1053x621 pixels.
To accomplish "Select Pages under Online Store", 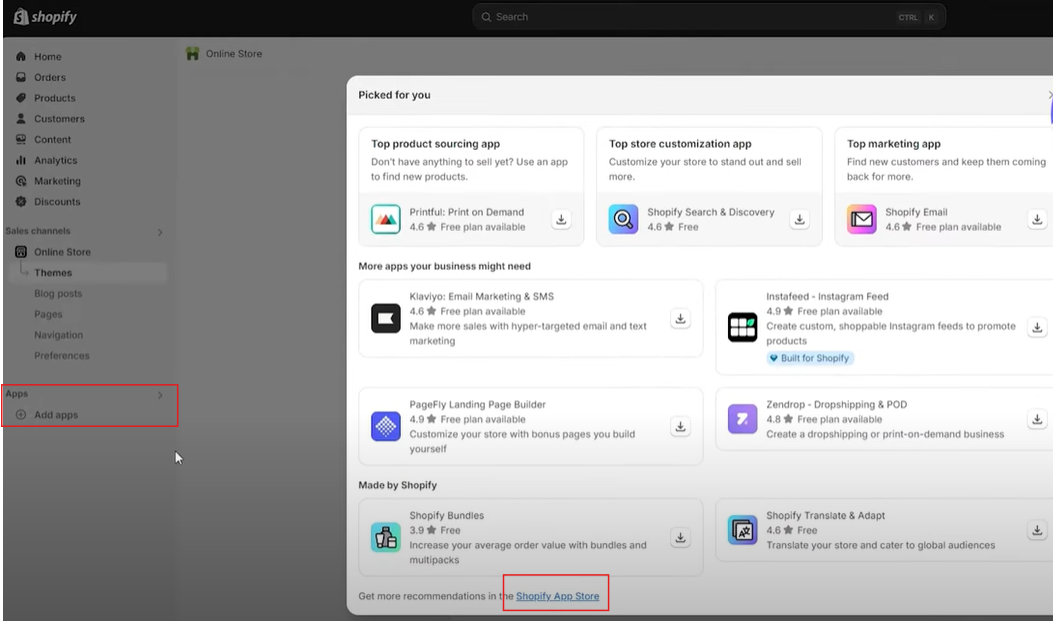I will pyautogui.click(x=48, y=314).
